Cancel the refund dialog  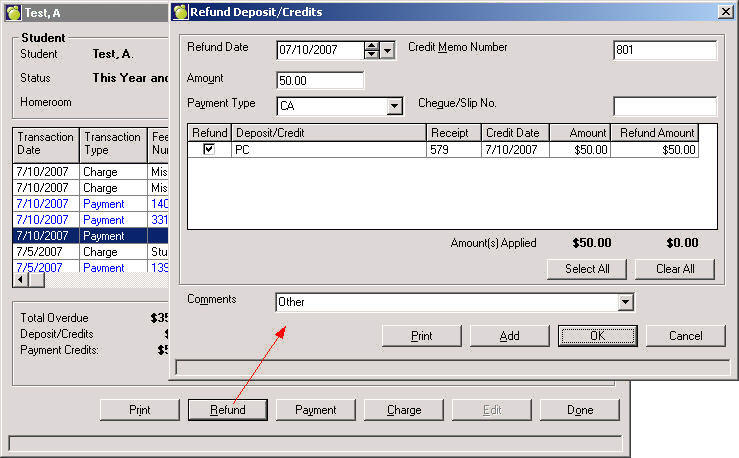tap(685, 336)
